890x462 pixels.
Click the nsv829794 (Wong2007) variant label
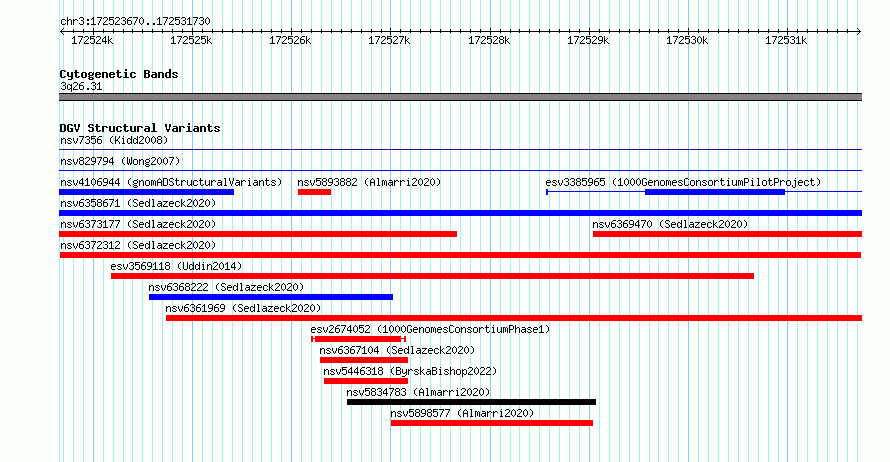120,161
